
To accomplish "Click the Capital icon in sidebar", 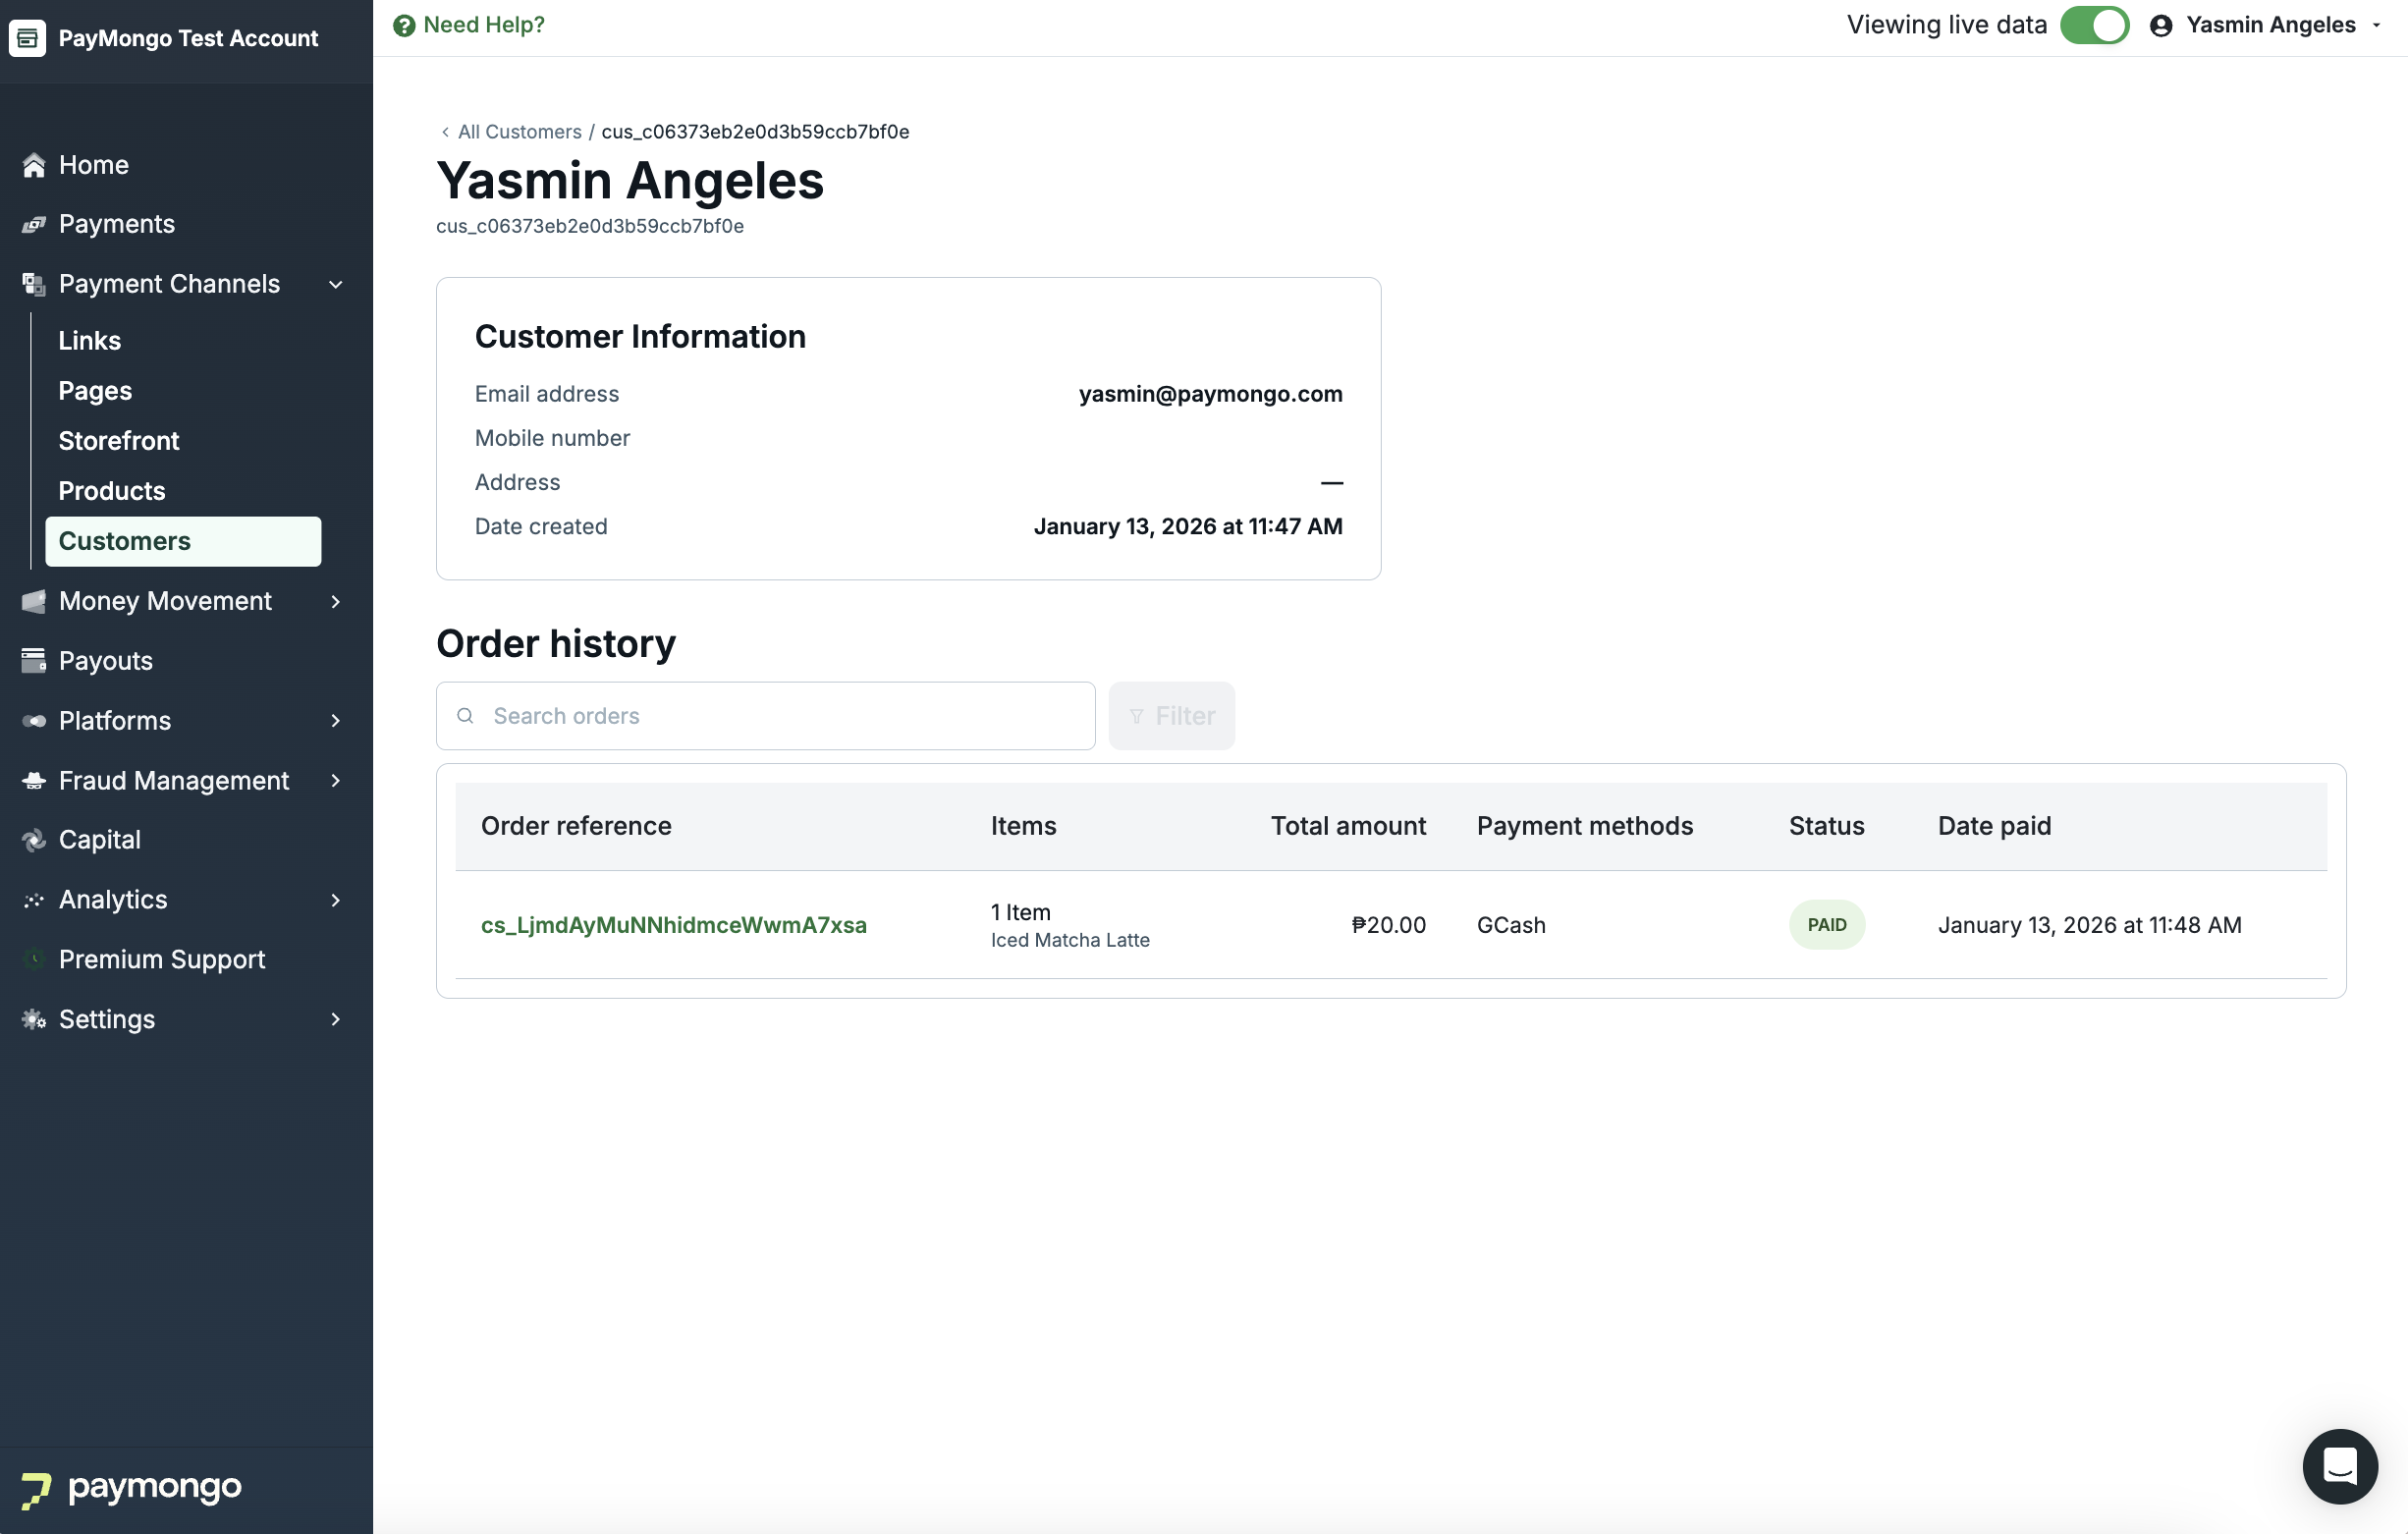I will [34, 840].
